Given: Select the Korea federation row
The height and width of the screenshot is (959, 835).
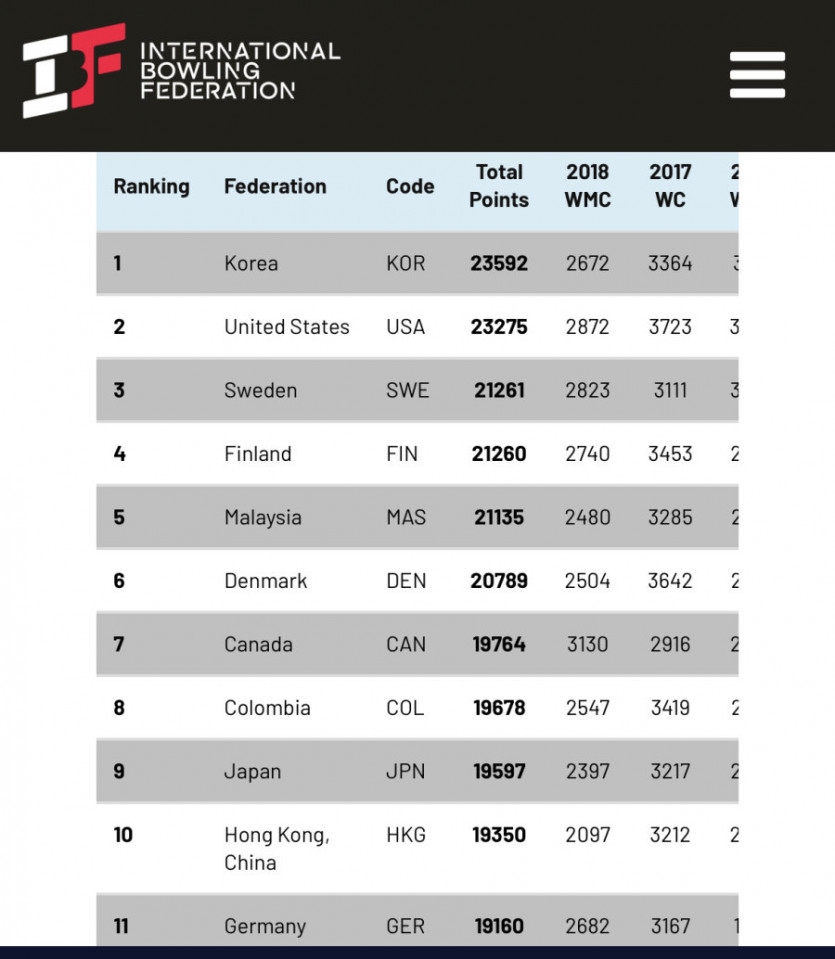Looking at the screenshot, I should click(x=251, y=264).
